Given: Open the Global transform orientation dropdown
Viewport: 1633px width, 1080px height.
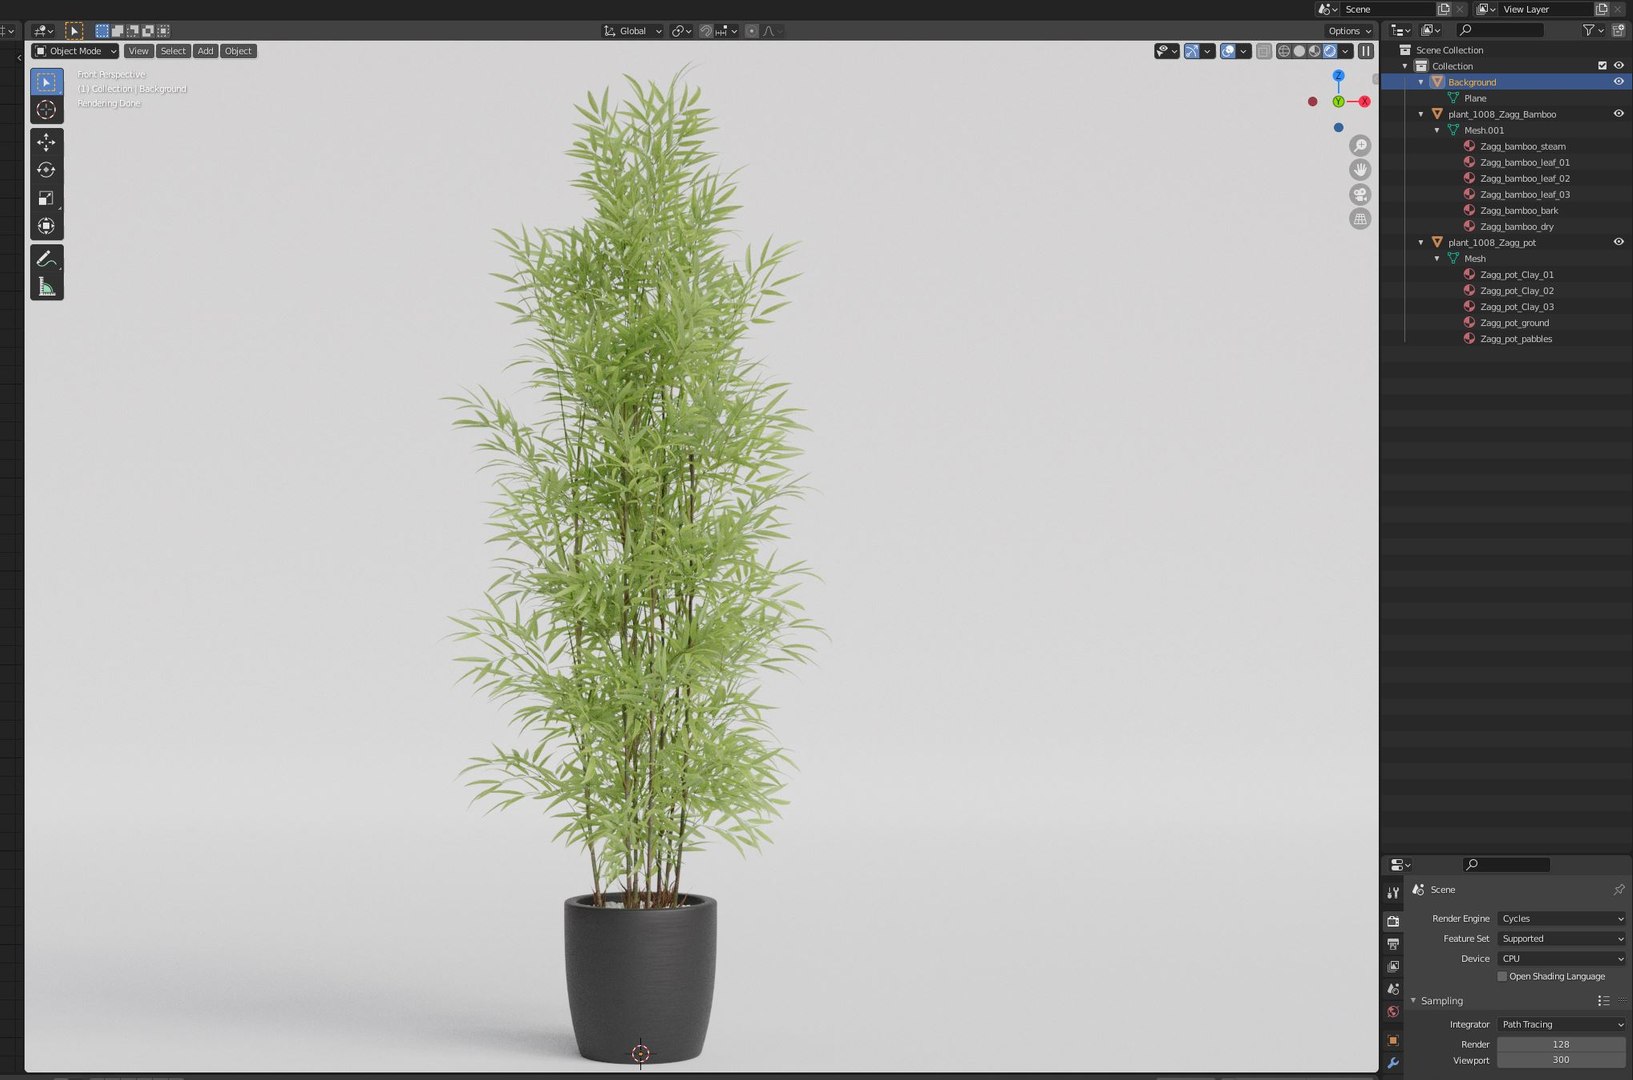Looking at the screenshot, I should (x=633, y=31).
